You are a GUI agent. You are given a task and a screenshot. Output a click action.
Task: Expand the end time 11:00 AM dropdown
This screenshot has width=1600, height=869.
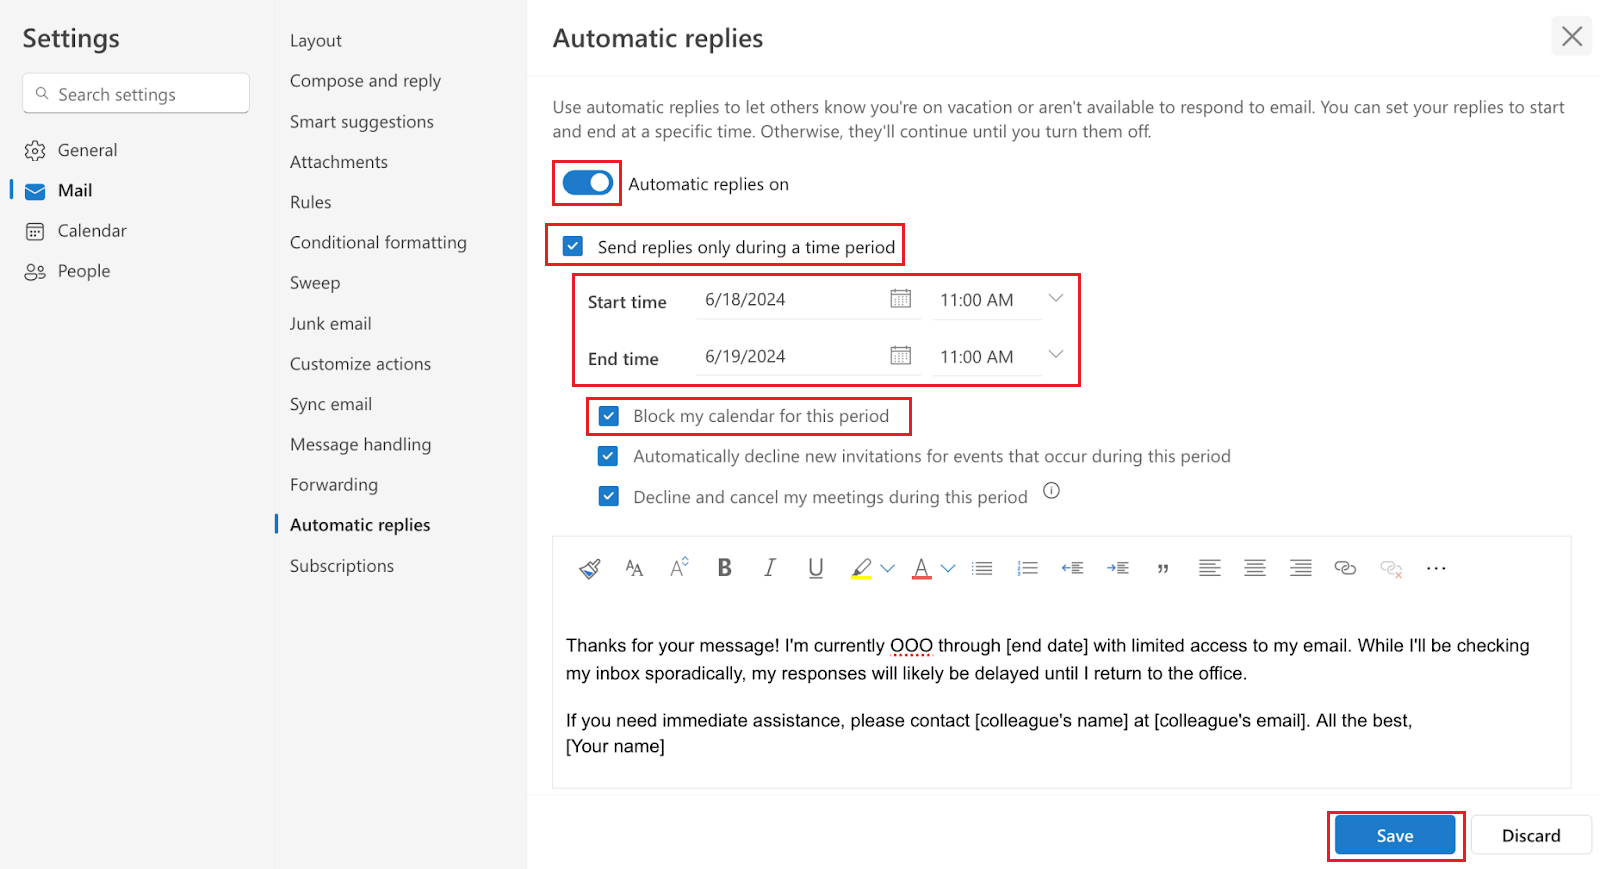coord(1055,355)
